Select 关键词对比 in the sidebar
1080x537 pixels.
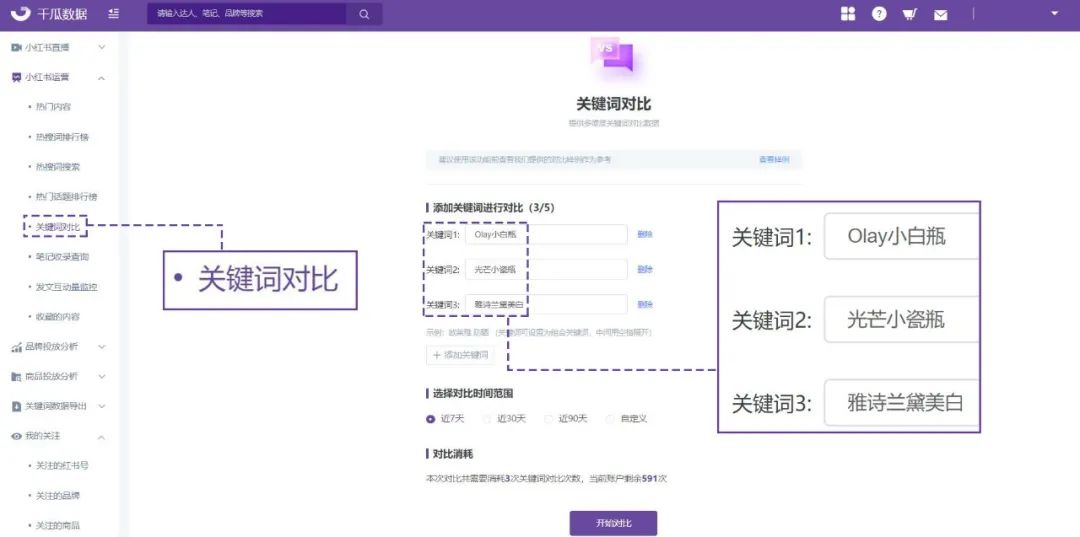click(x=58, y=227)
